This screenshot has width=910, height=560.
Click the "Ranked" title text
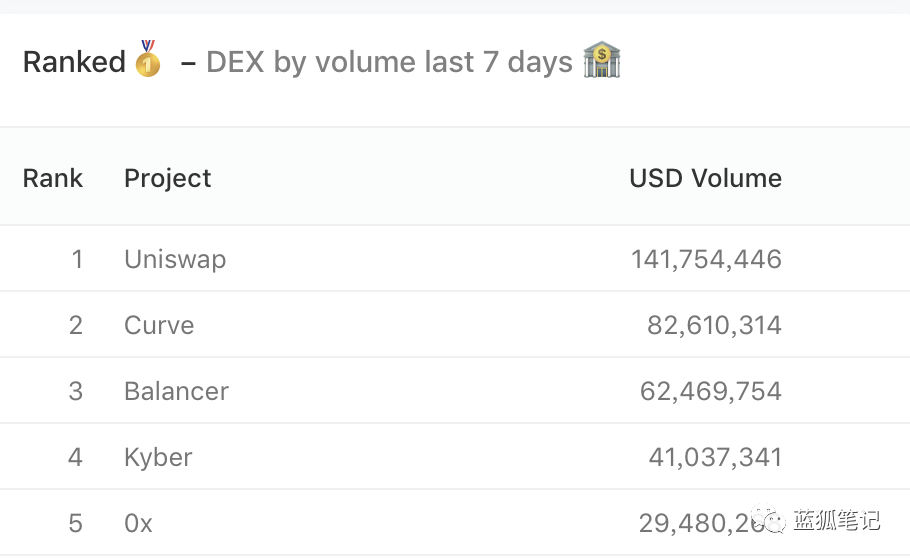[74, 62]
